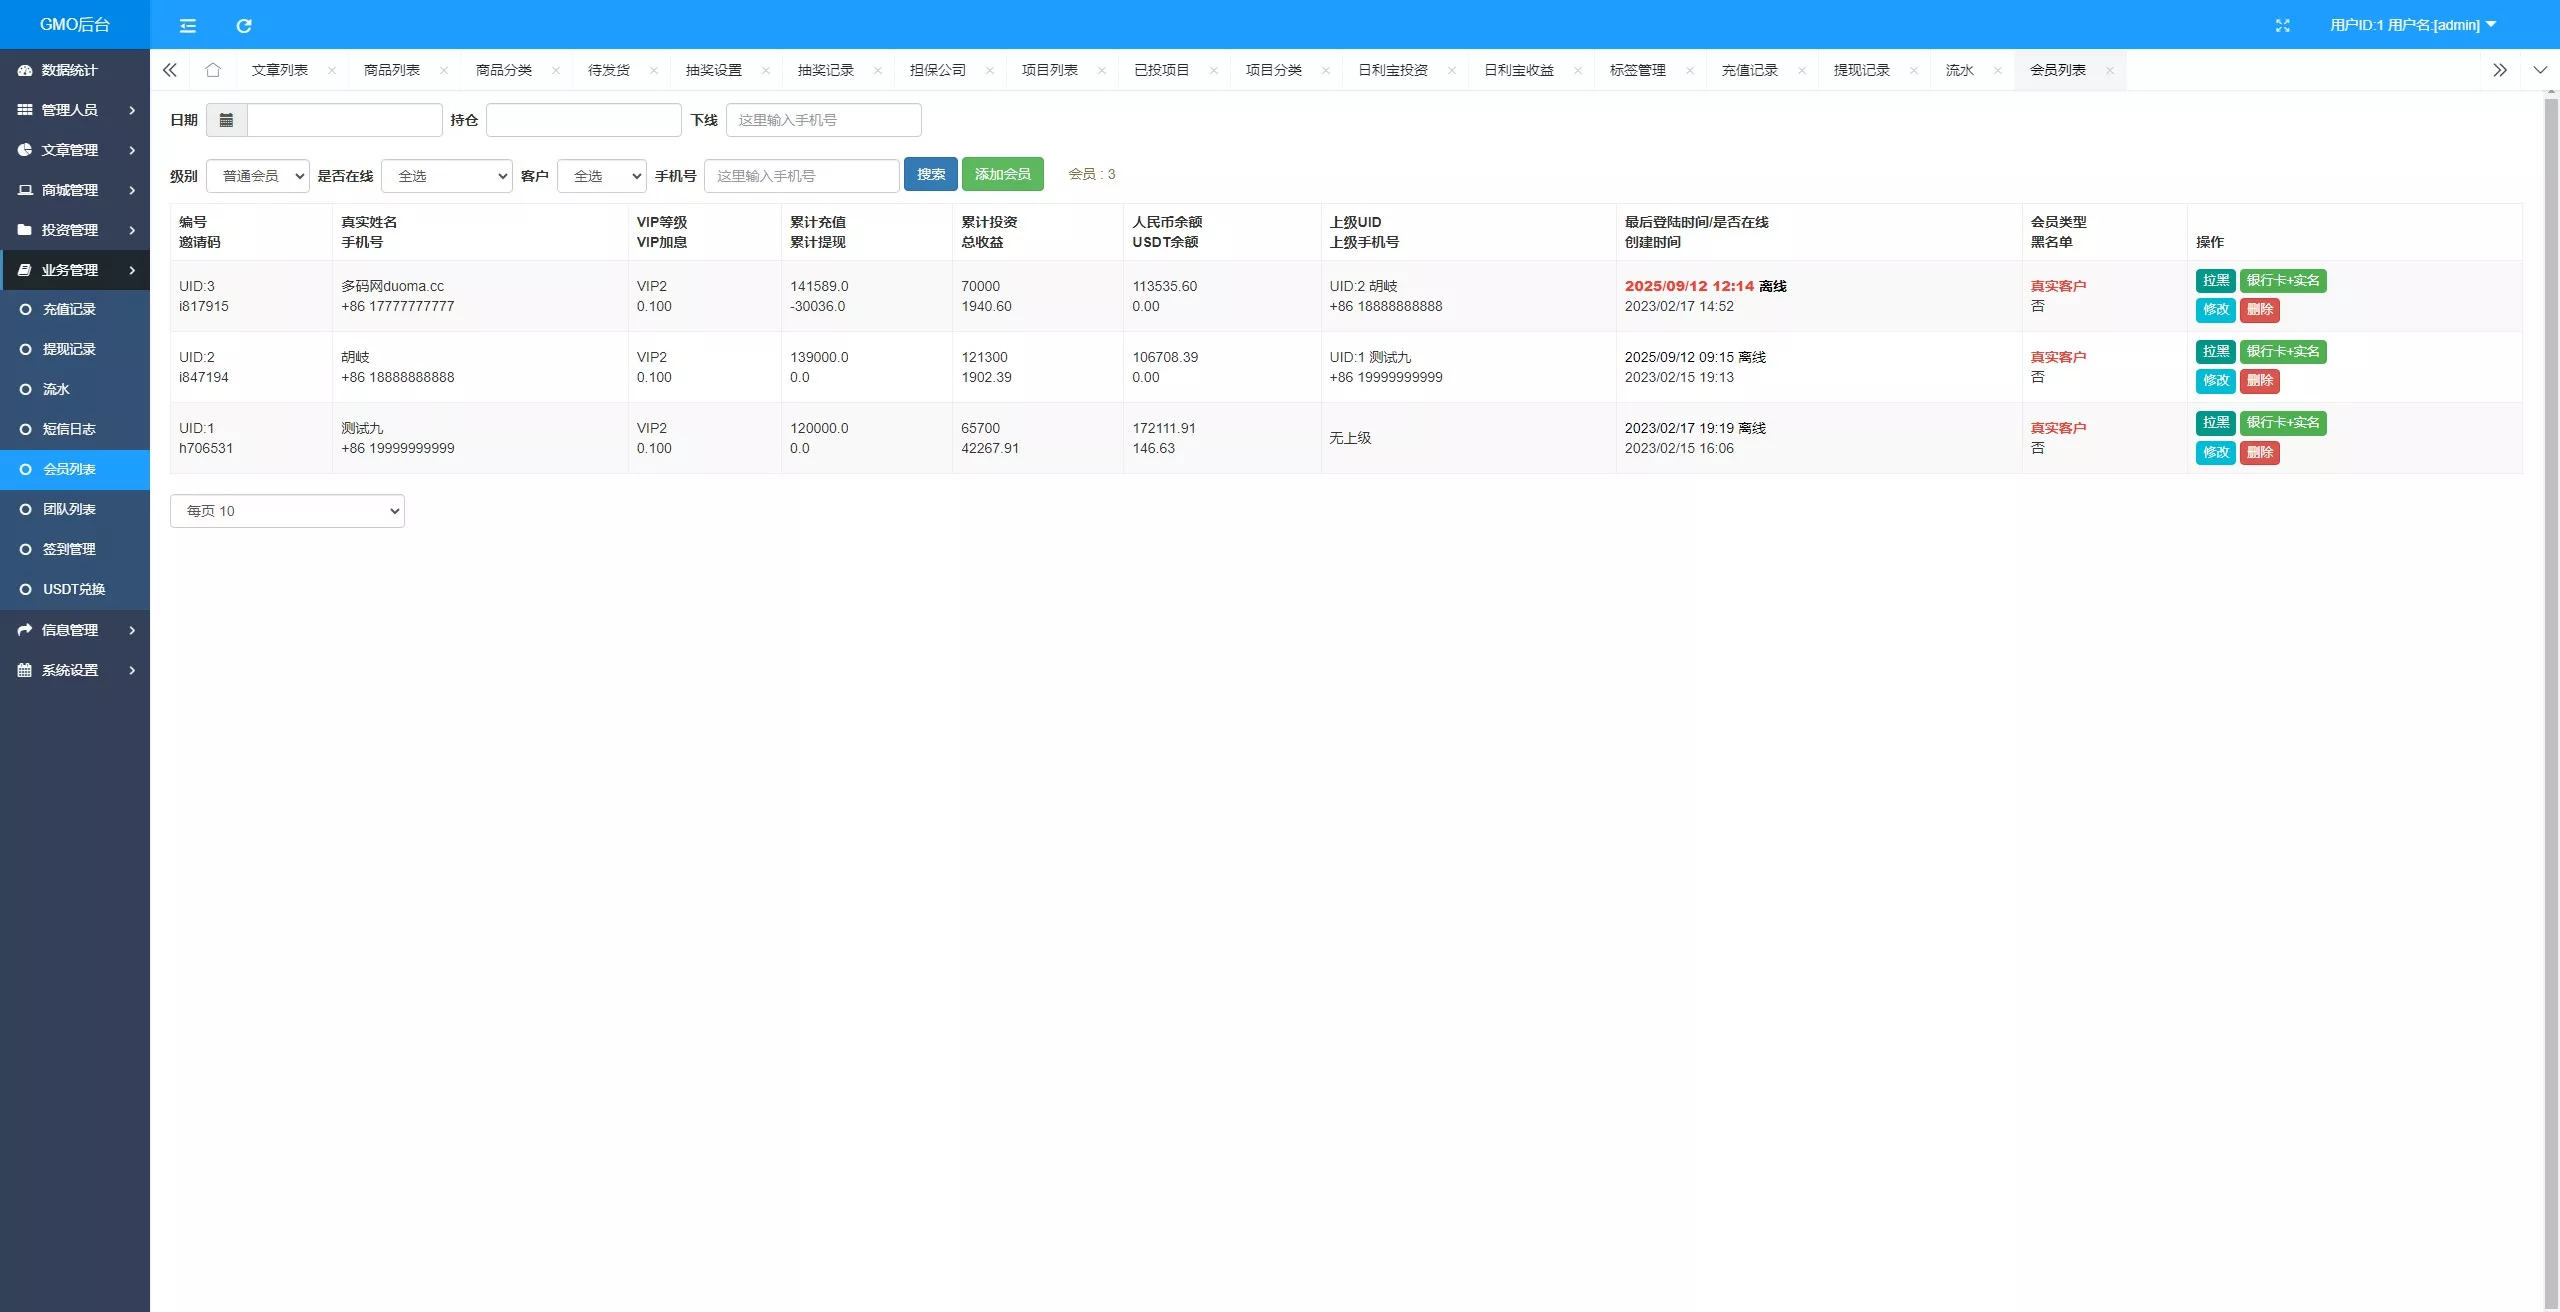Open USDT兑换 in sidebar
2560x1312 pixels.
(75, 589)
